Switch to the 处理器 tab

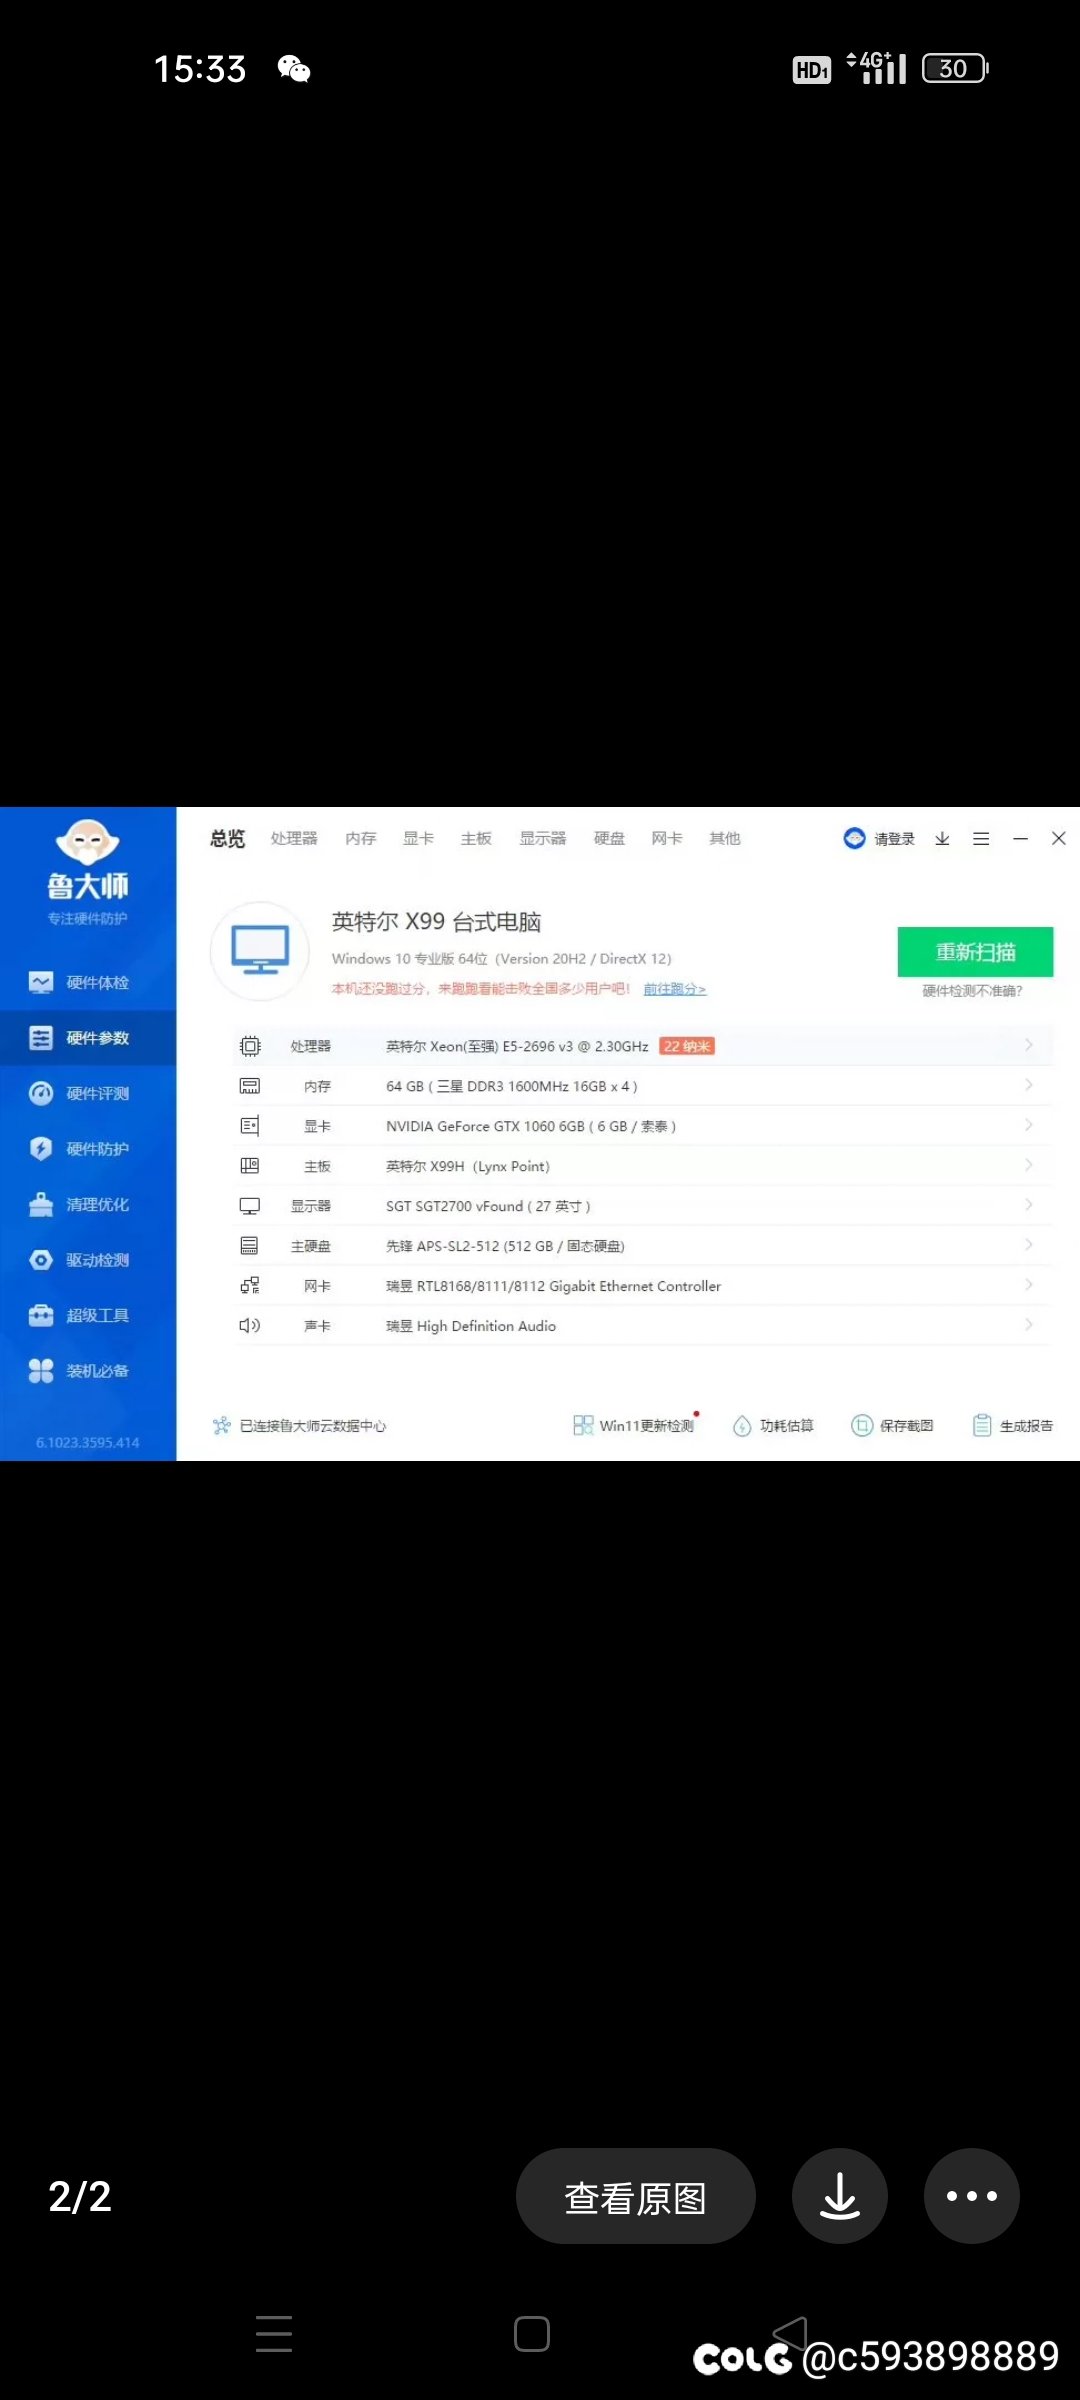[294, 839]
